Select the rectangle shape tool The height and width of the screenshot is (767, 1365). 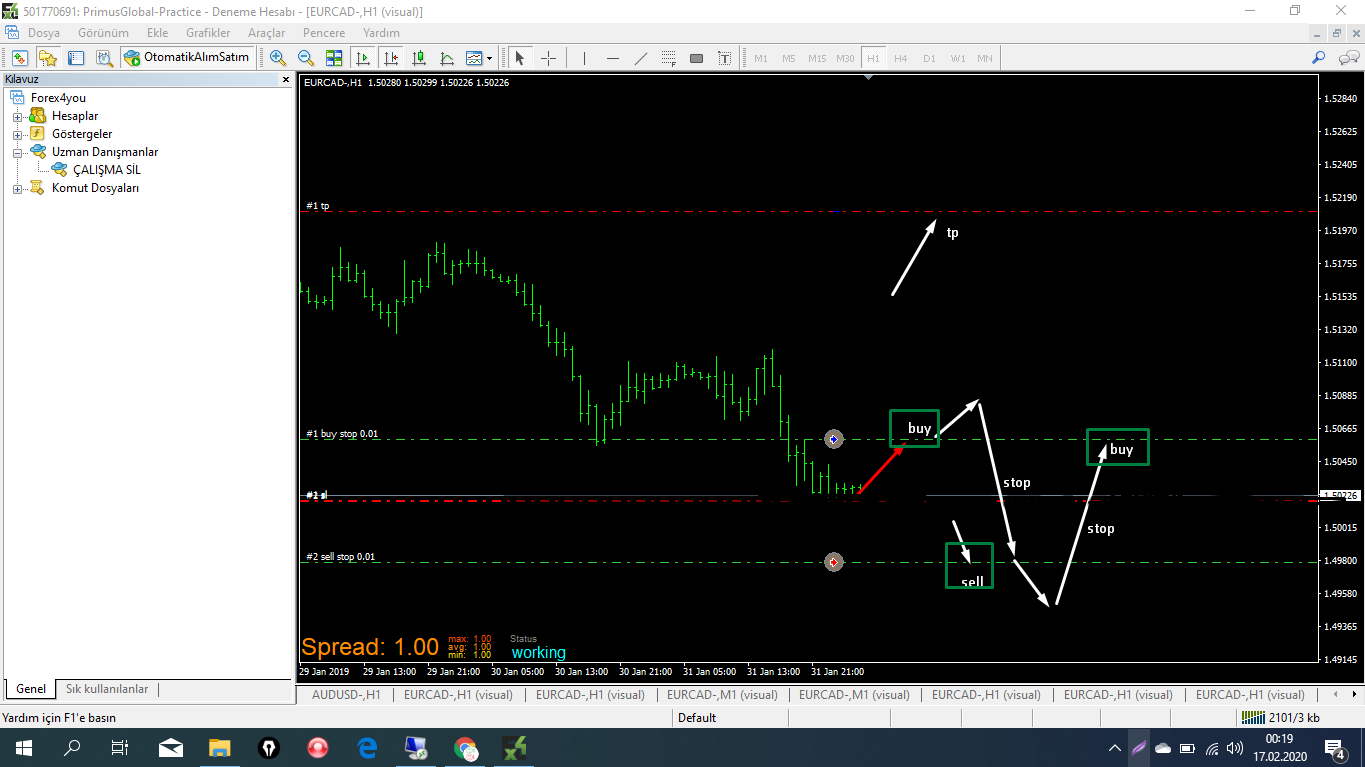697,58
